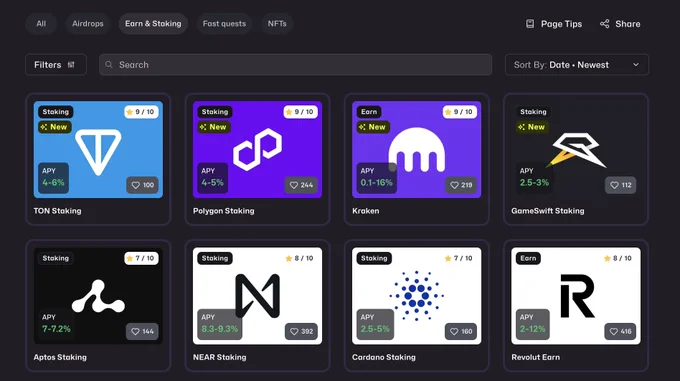
Task: Open the Filters panel
Action: pos(56,65)
